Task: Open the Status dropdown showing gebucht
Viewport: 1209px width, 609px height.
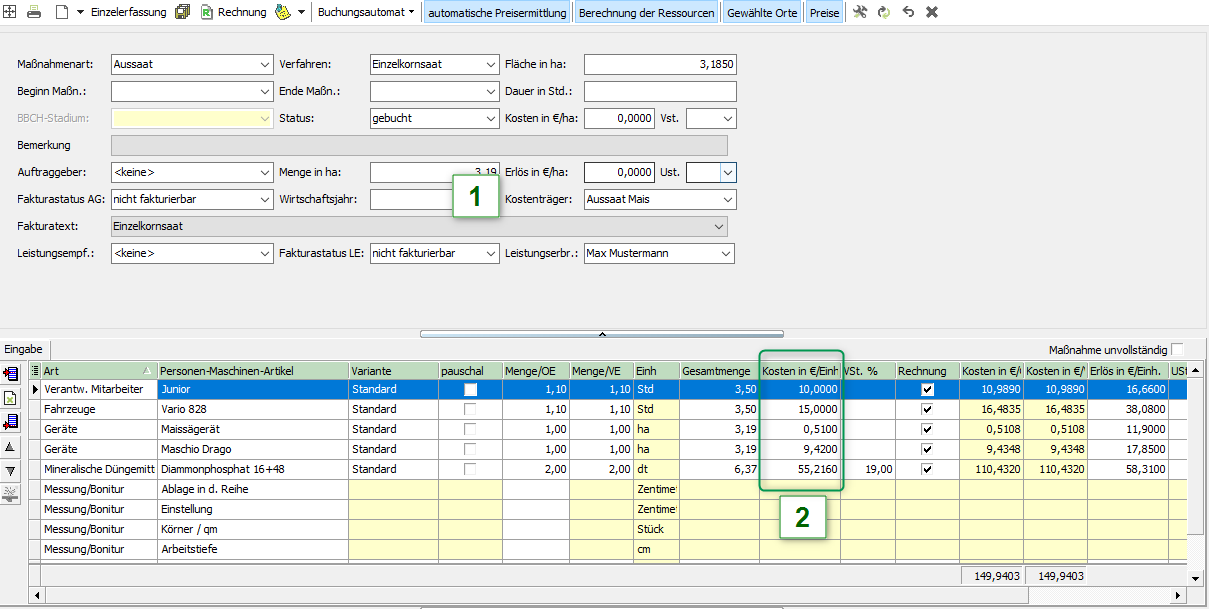Action: (x=490, y=118)
